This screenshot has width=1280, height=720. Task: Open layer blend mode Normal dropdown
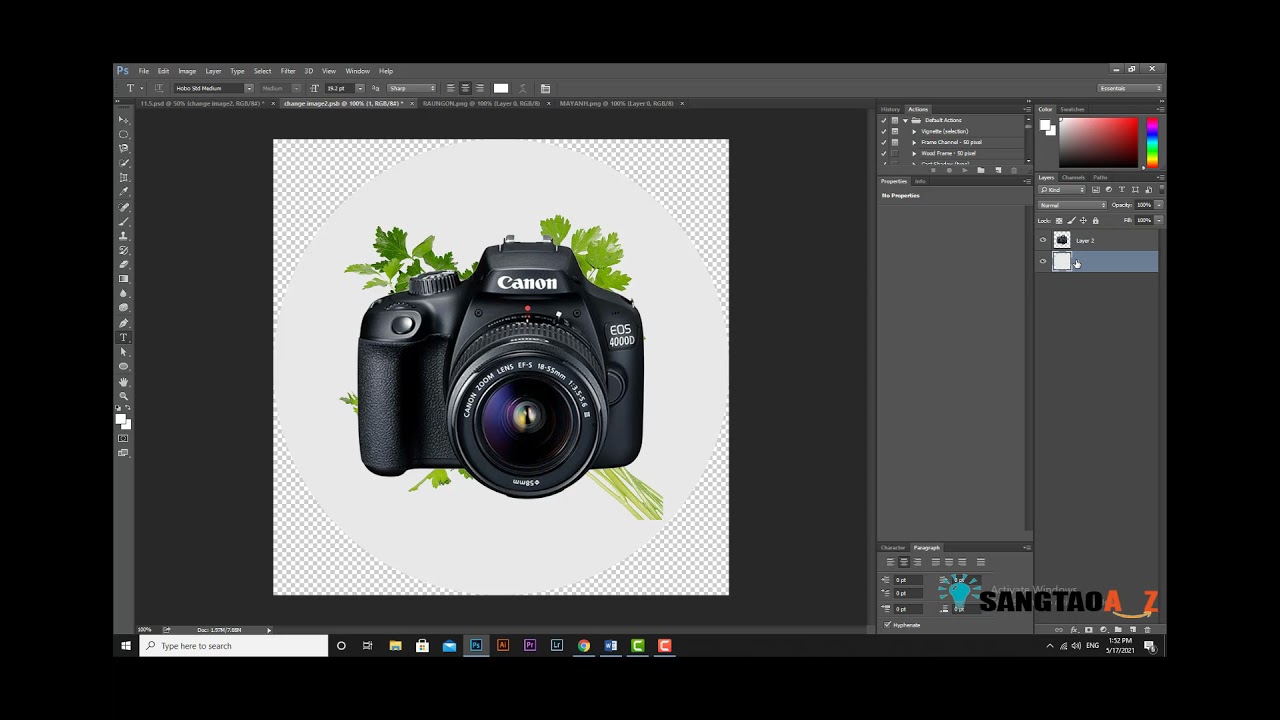1072,205
